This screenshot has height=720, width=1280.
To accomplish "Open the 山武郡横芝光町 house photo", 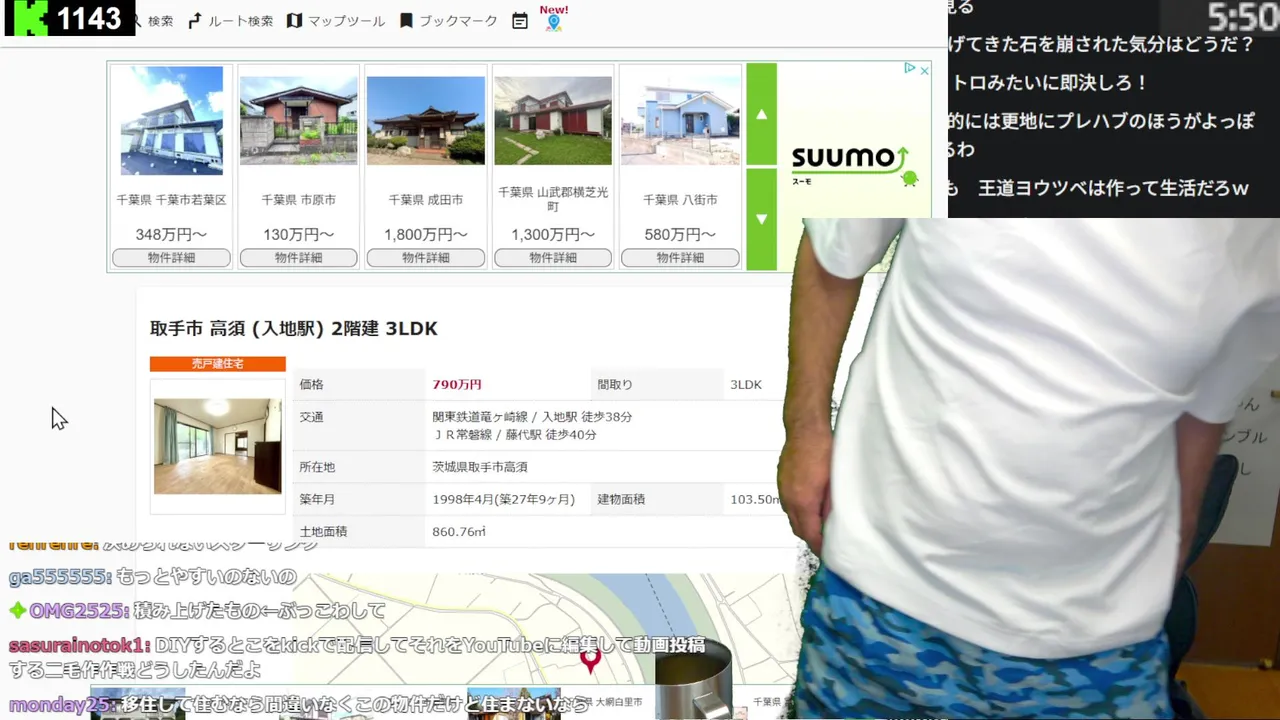I will 553,121.
